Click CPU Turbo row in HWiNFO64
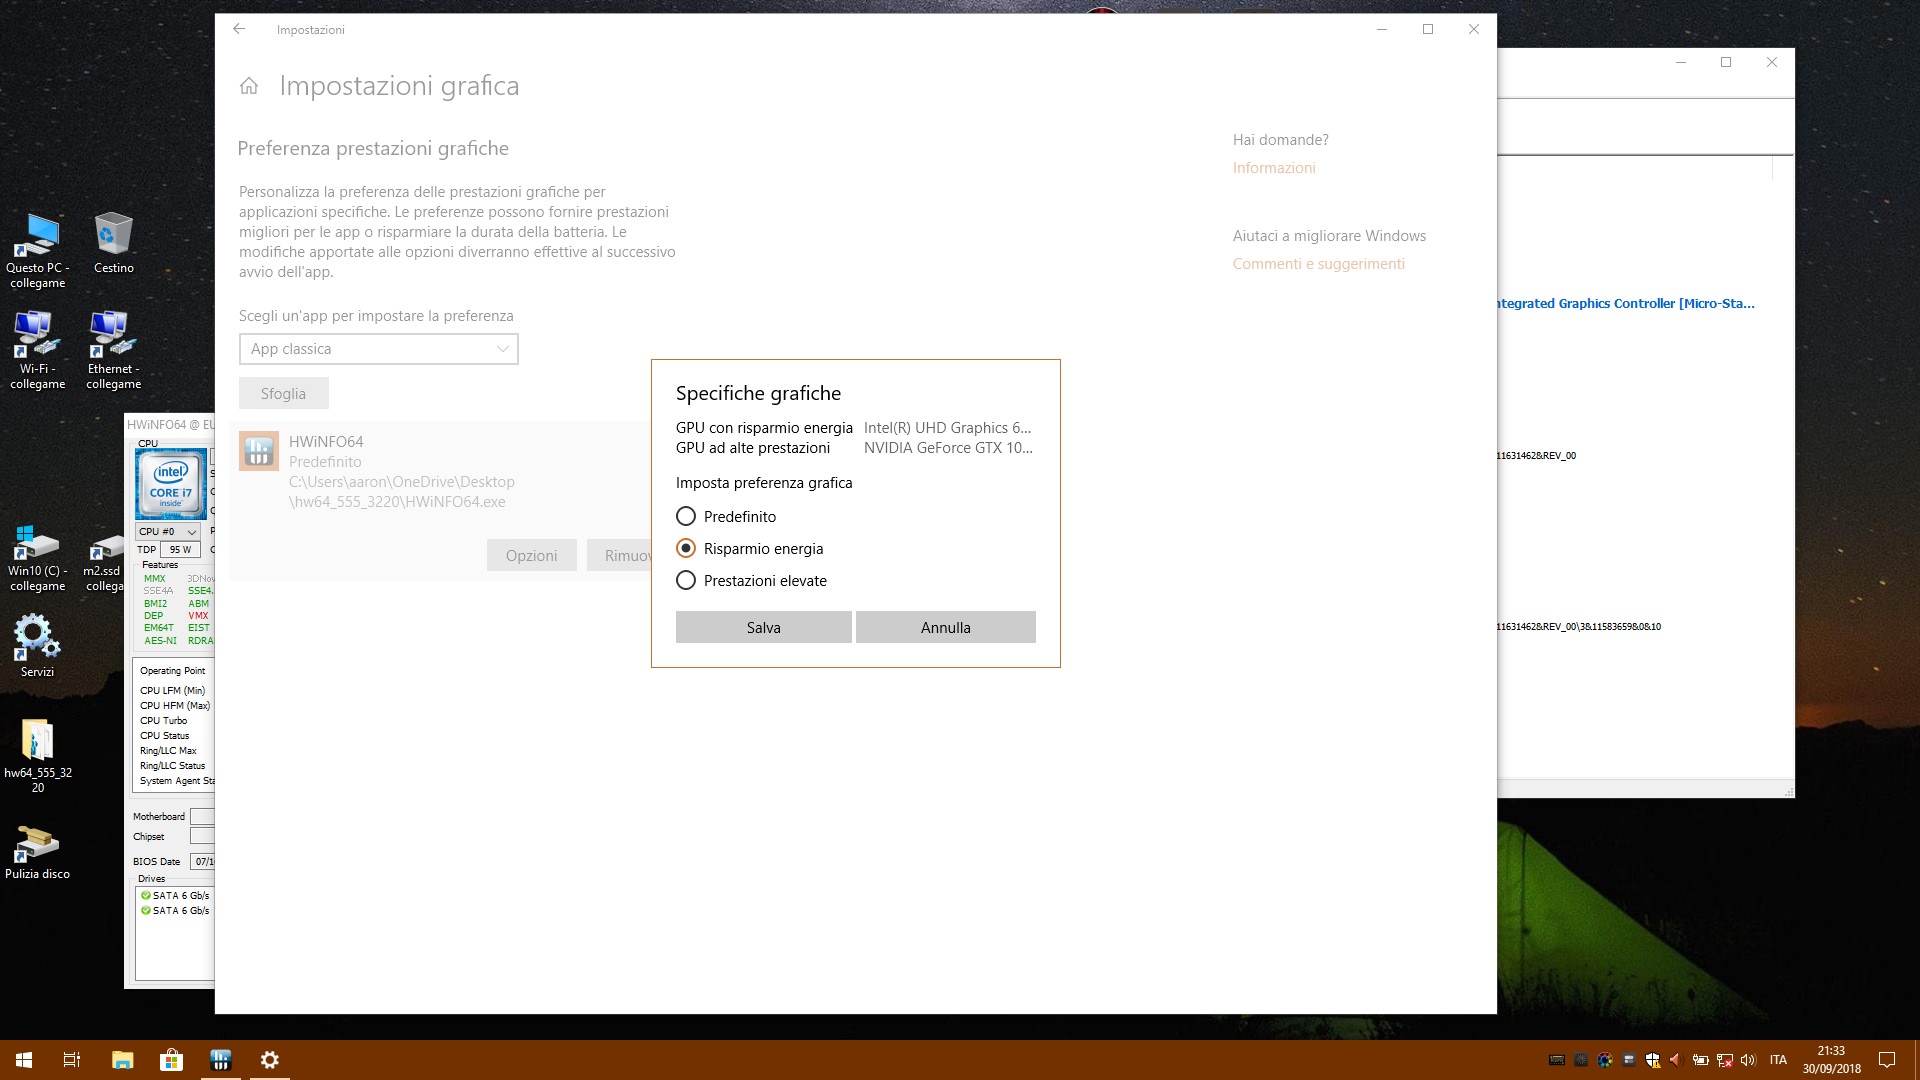1920x1080 pixels. pyautogui.click(x=164, y=721)
